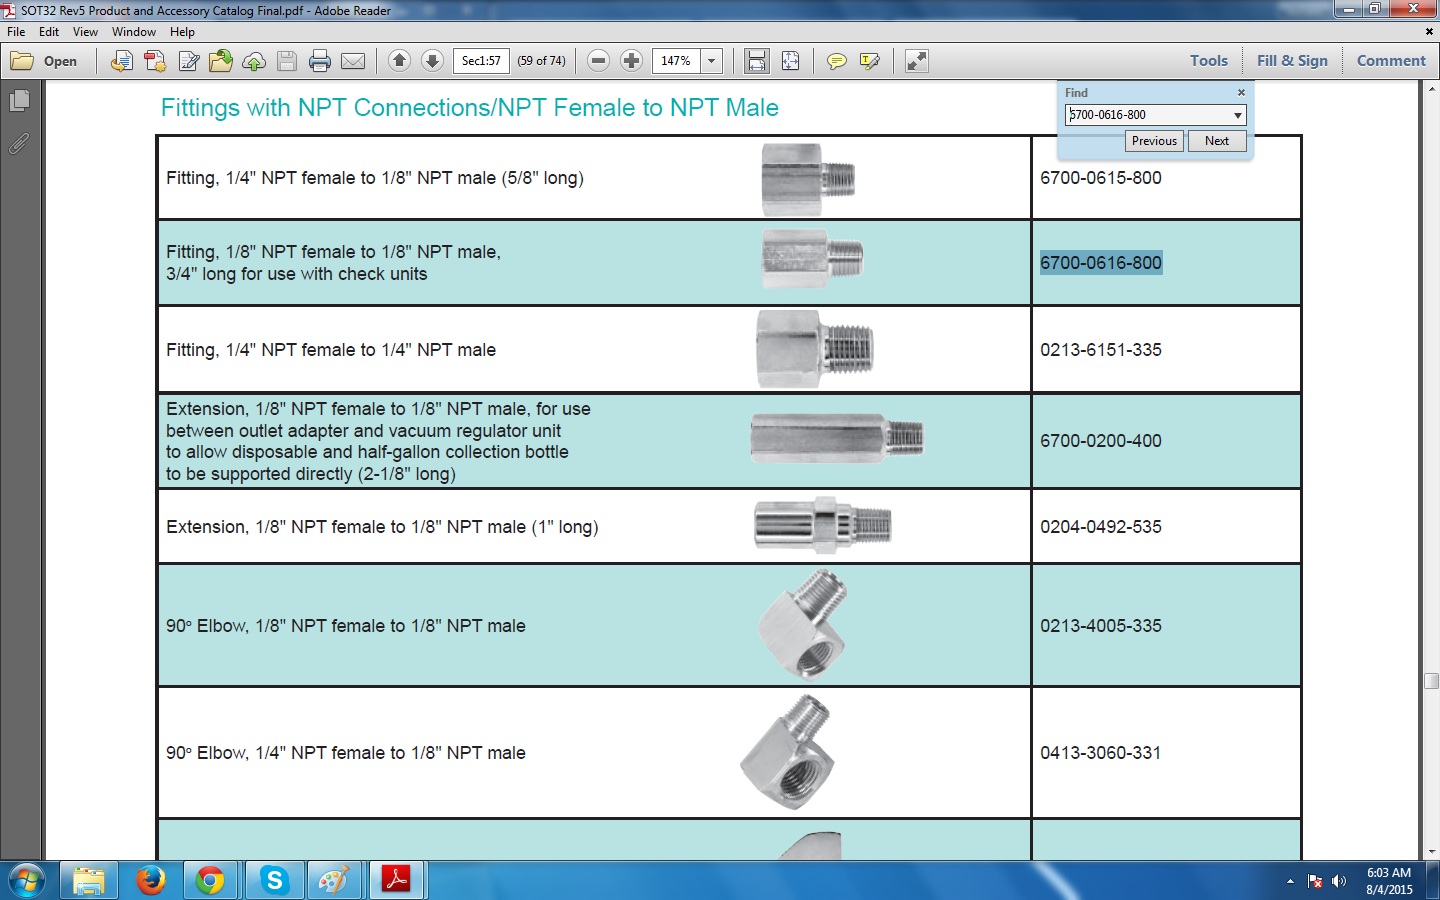Click the envelope email icon
1440x900 pixels.
[353, 61]
